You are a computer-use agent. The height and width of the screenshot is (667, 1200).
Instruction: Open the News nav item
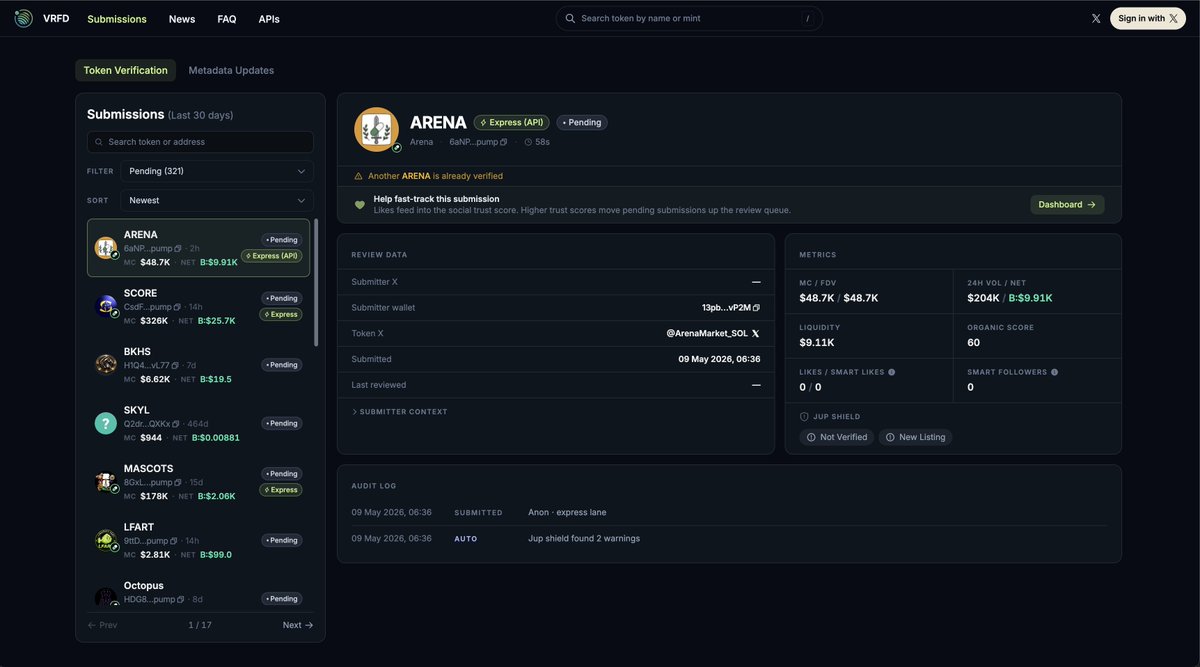[182, 19]
